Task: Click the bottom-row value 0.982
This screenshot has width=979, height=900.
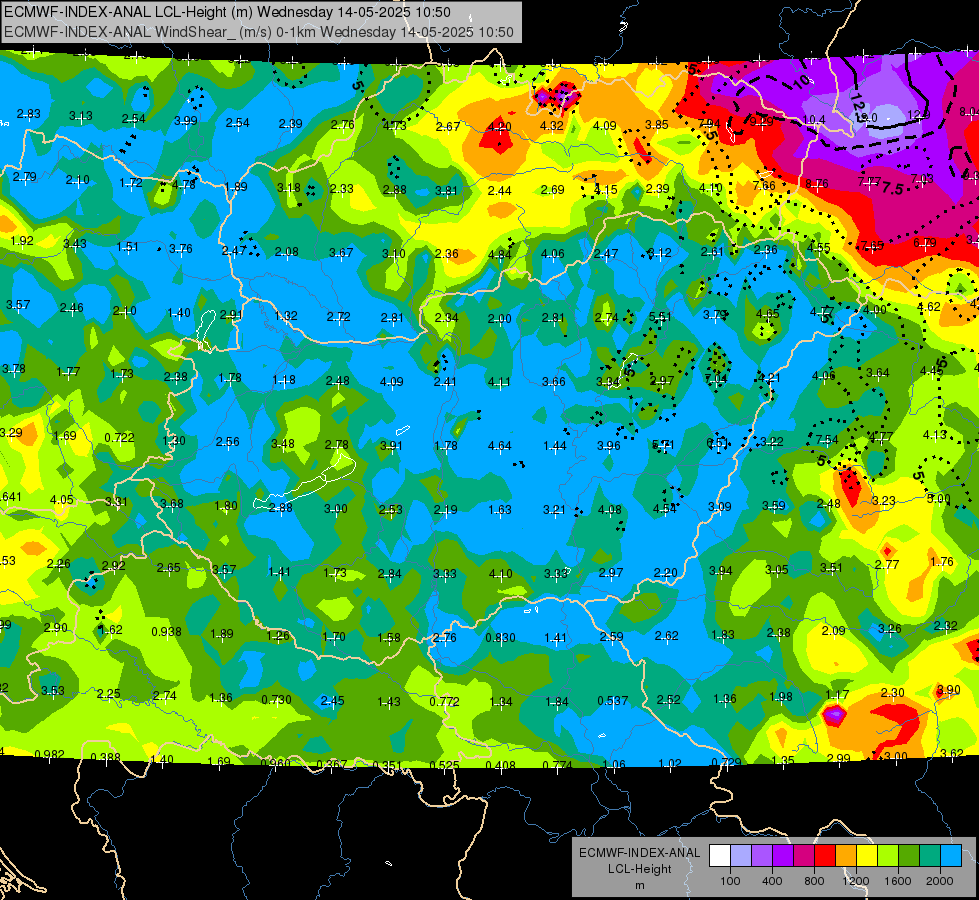Action: (49, 754)
